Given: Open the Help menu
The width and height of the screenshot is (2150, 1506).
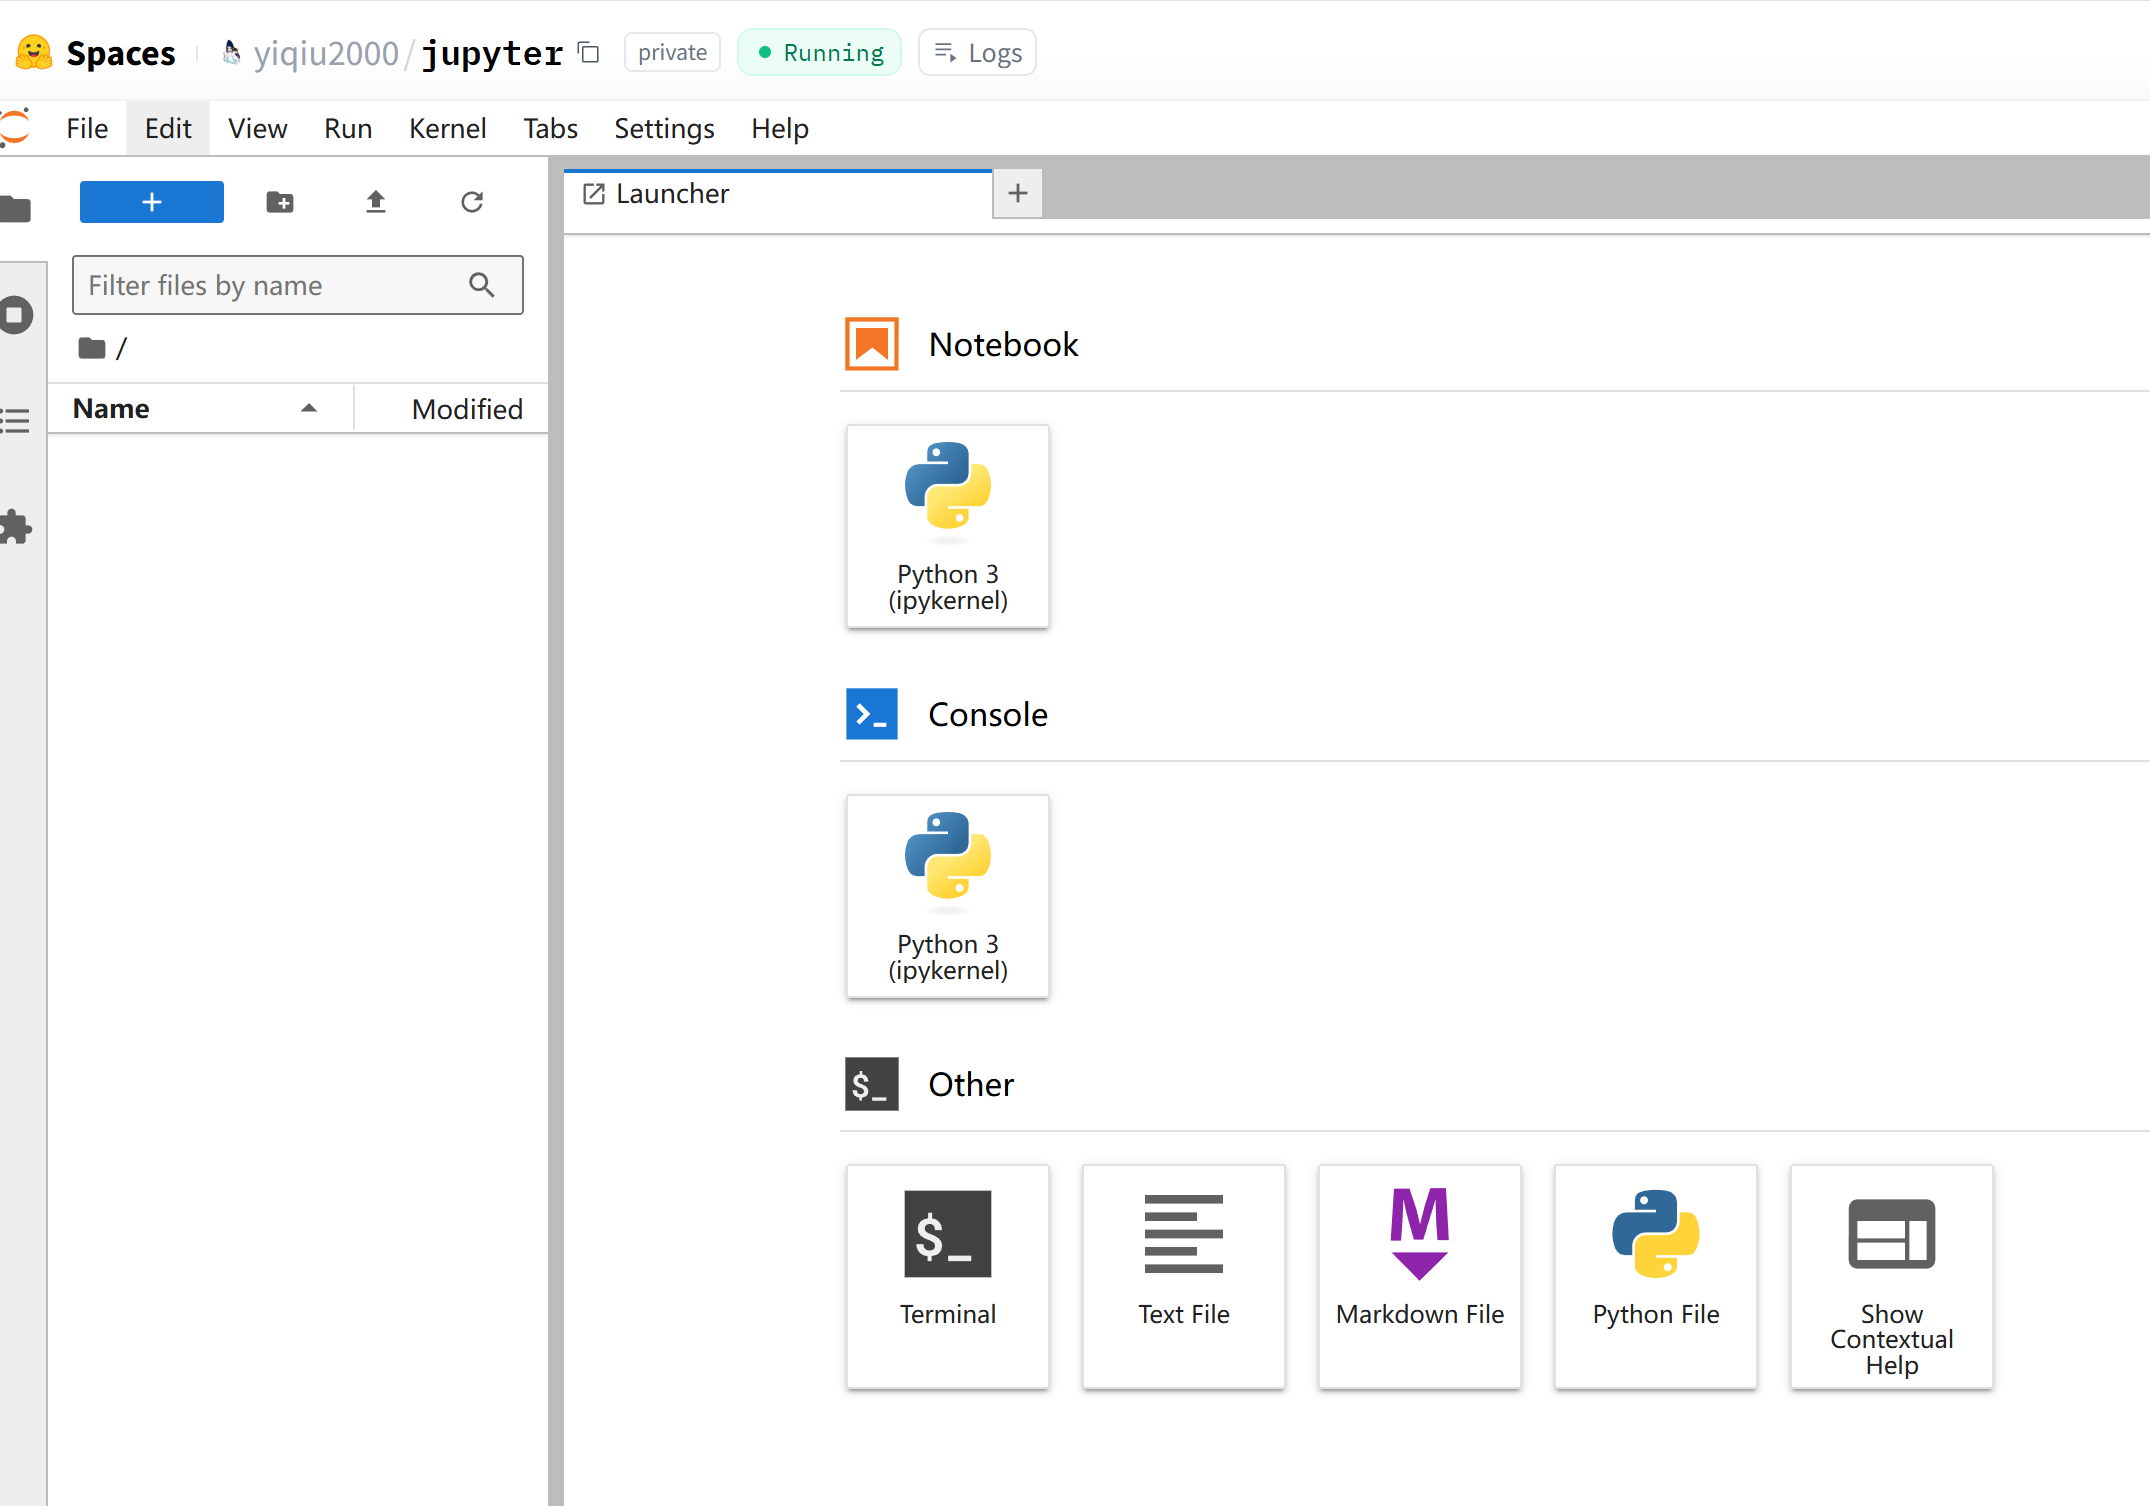Looking at the screenshot, I should tap(780, 128).
